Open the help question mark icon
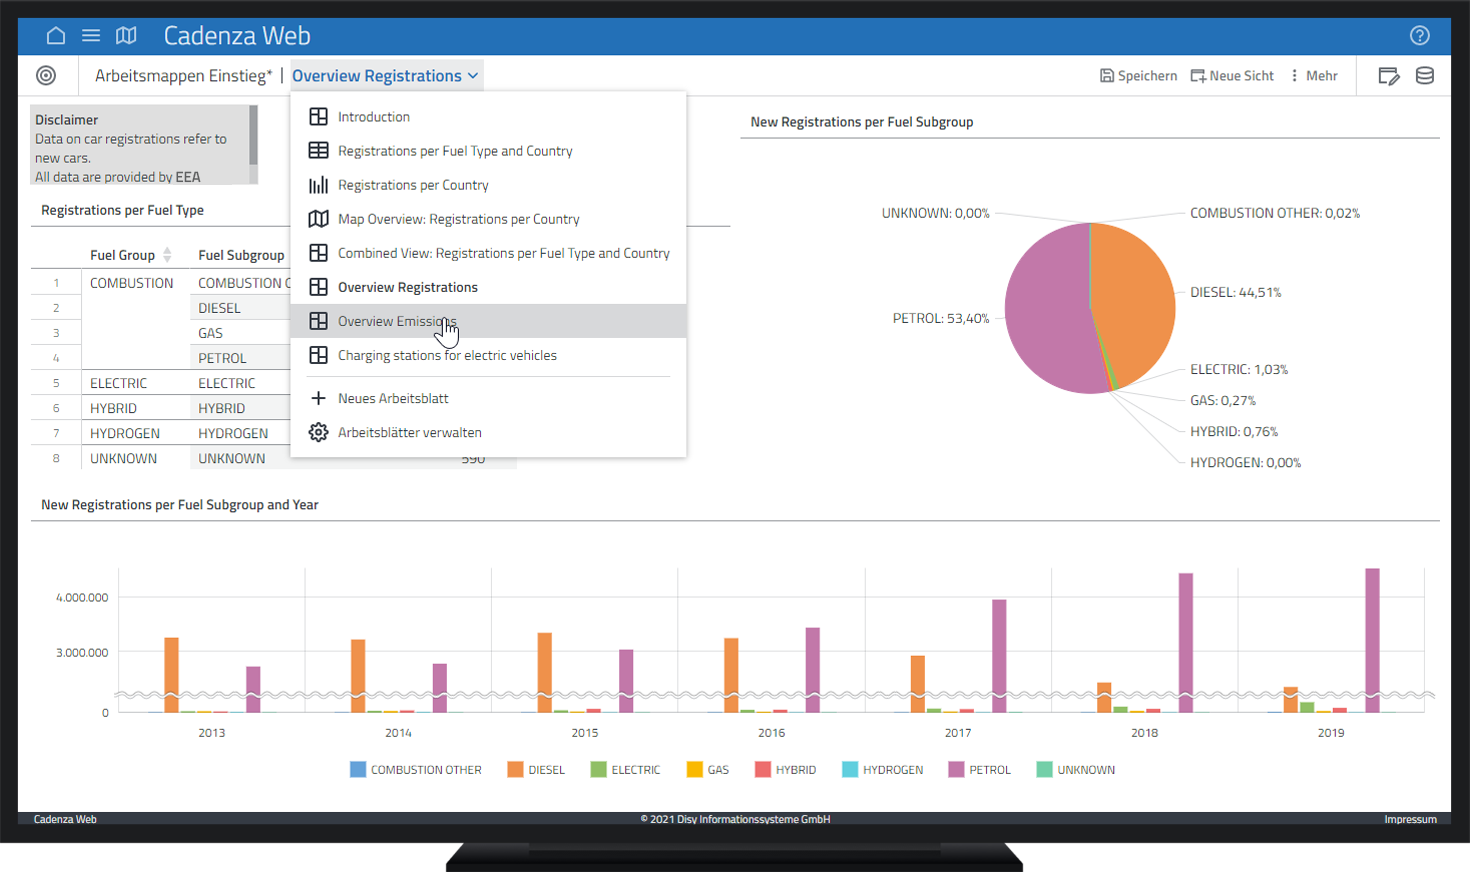1470x872 pixels. click(x=1419, y=36)
